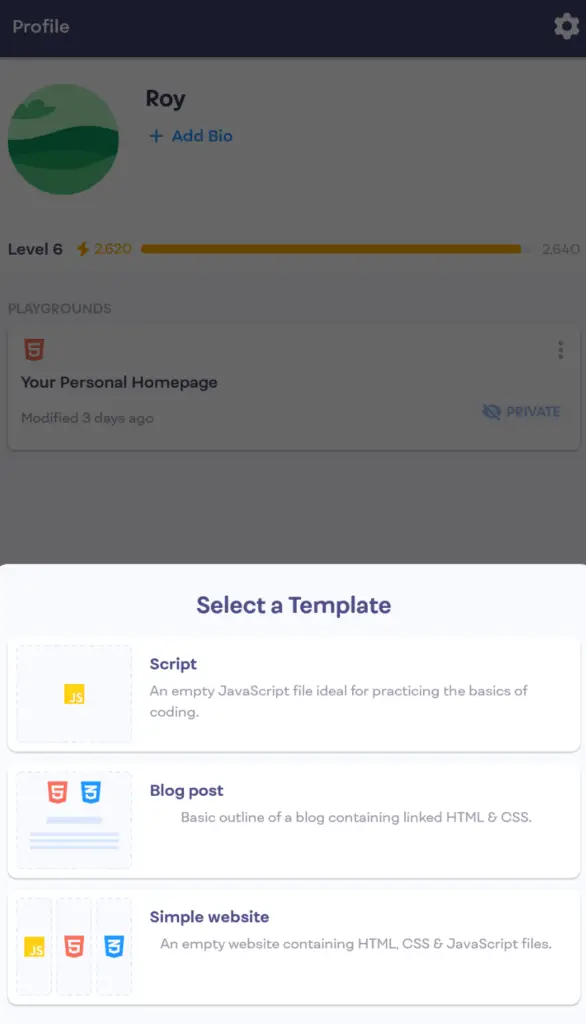Screen dimensions: 586x1024
Task: Click the JS icon in Script template
Action: coord(74,694)
